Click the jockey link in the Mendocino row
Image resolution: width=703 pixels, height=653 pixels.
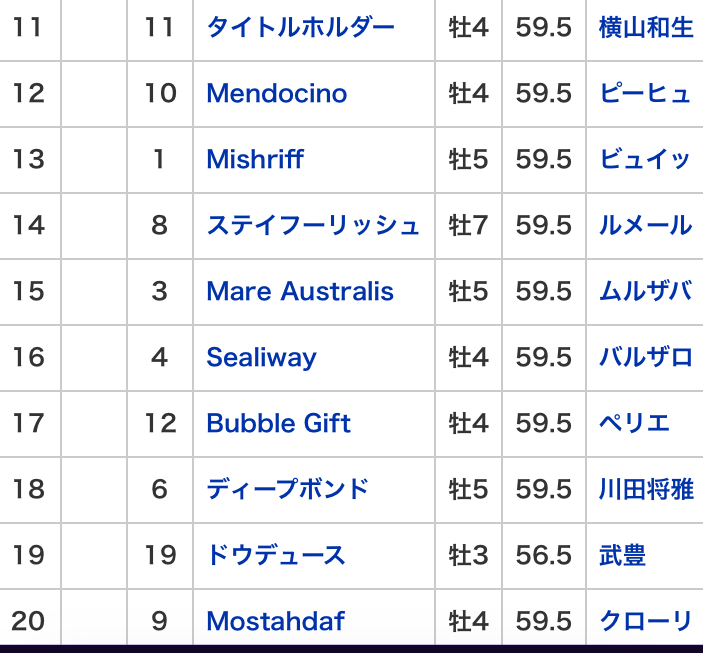click(646, 93)
